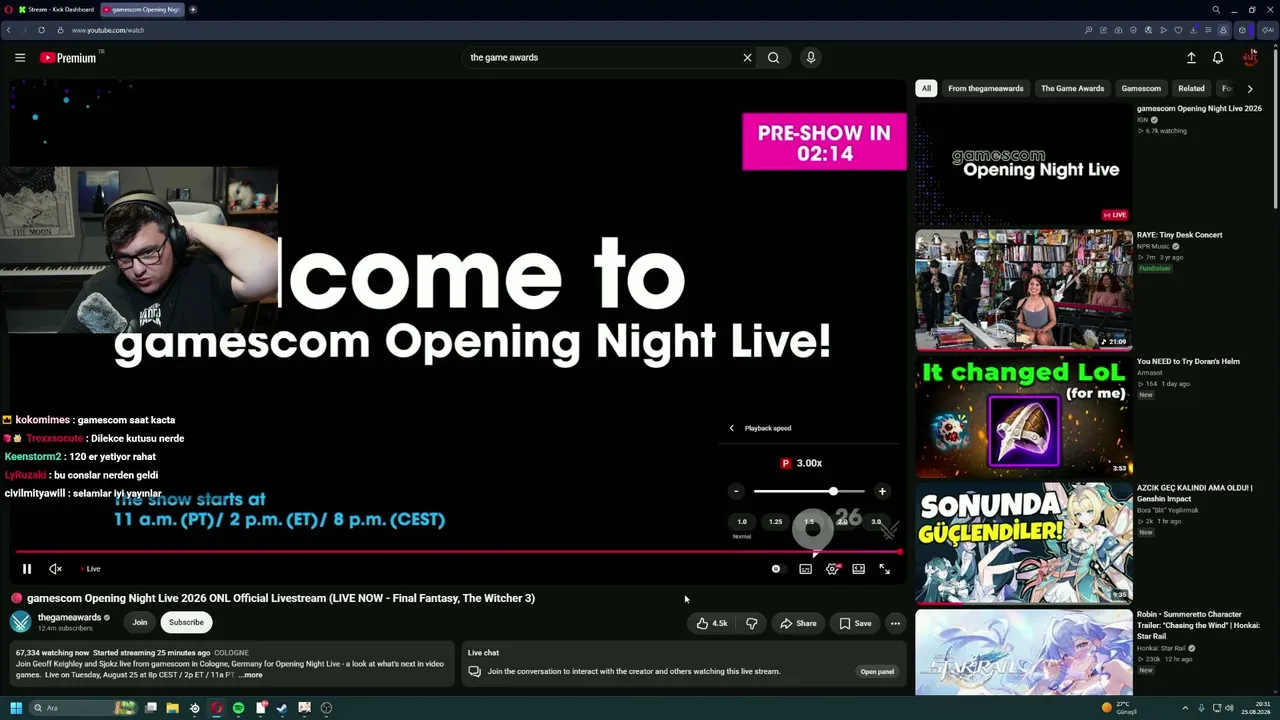Open browser snapshot camera icon
This screenshot has width=1280, height=720.
tap(1119, 30)
